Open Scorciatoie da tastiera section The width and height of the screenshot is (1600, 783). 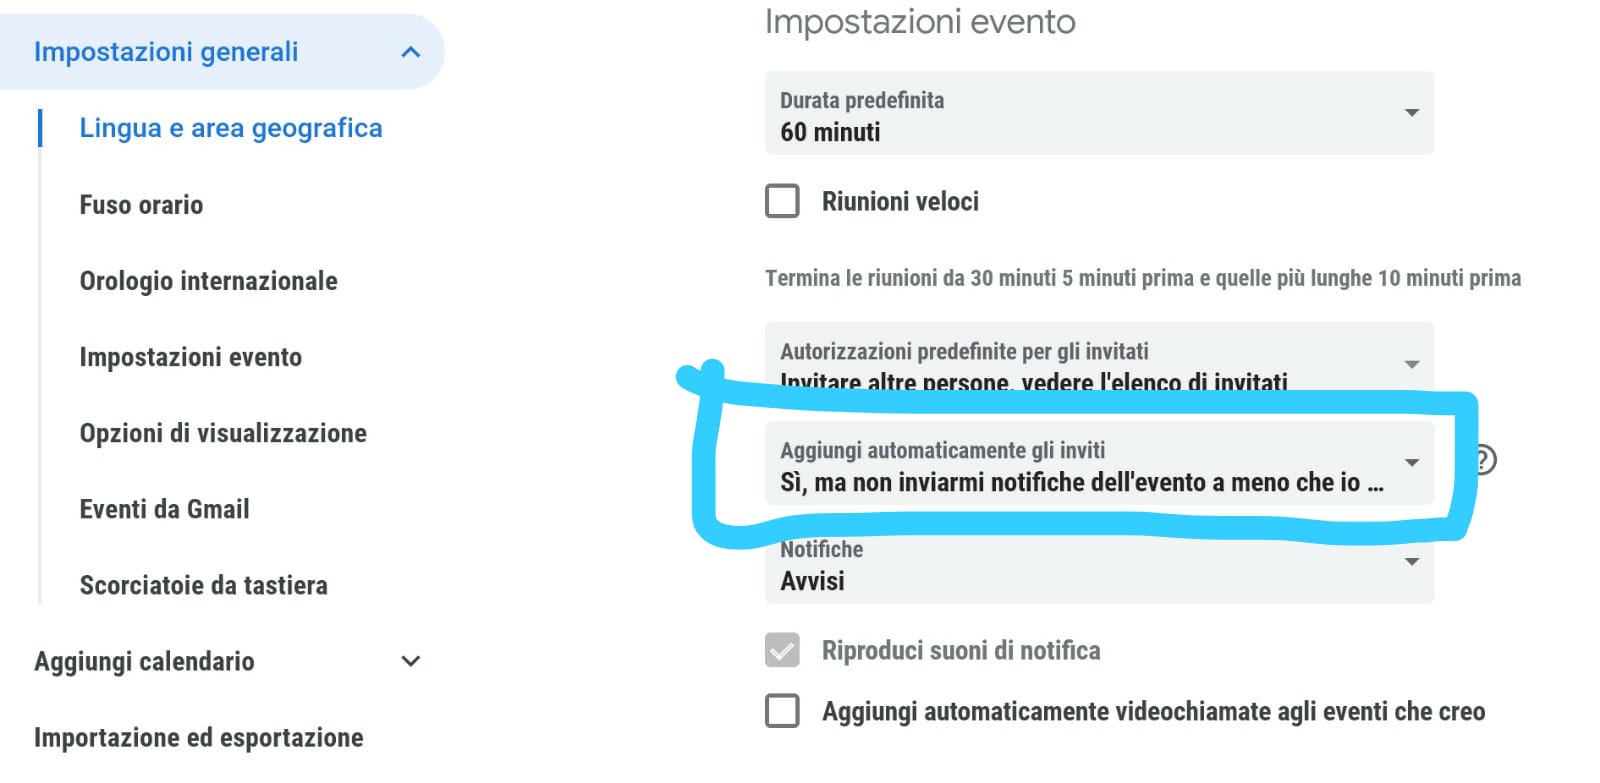point(203,585)
